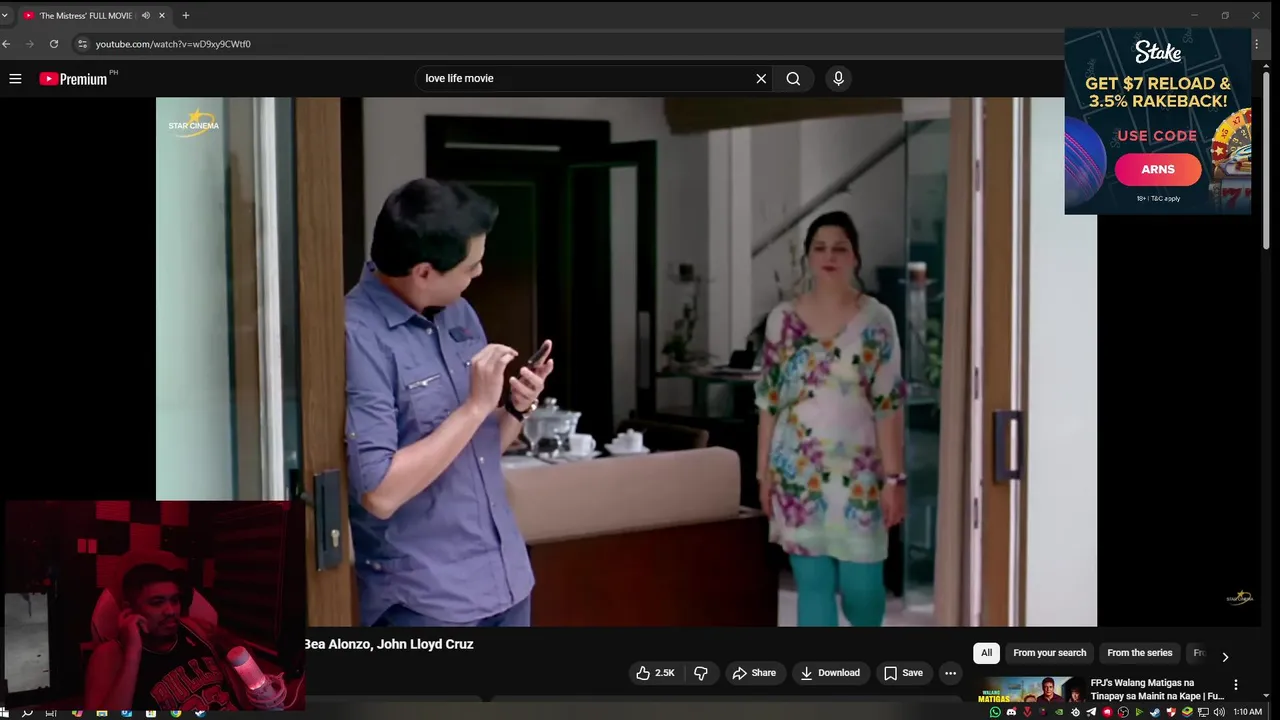Go forward with the browser forward arrow
The height and width of the screenshot is (720, 1280).
coord(30,44)
